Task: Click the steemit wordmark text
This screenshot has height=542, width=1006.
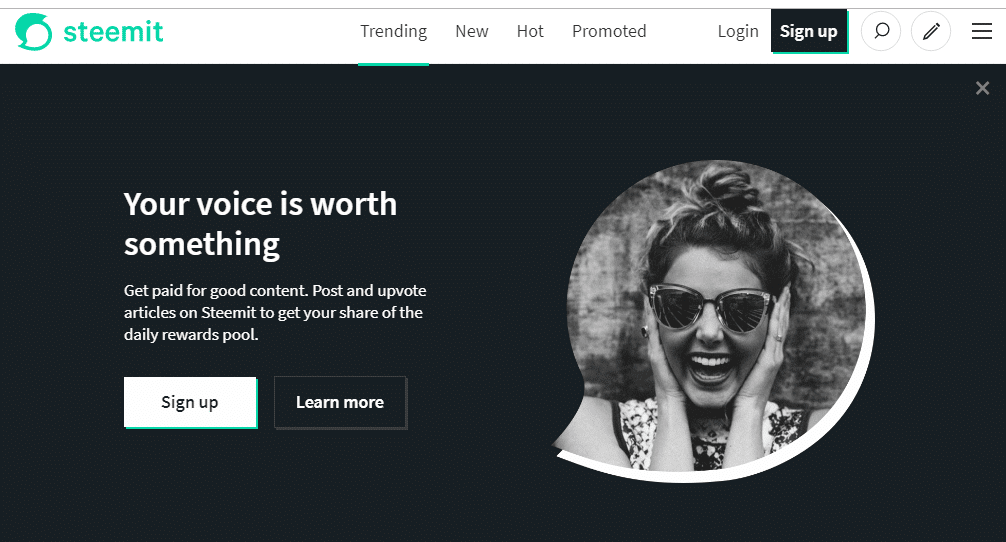Action: (113, 32)
